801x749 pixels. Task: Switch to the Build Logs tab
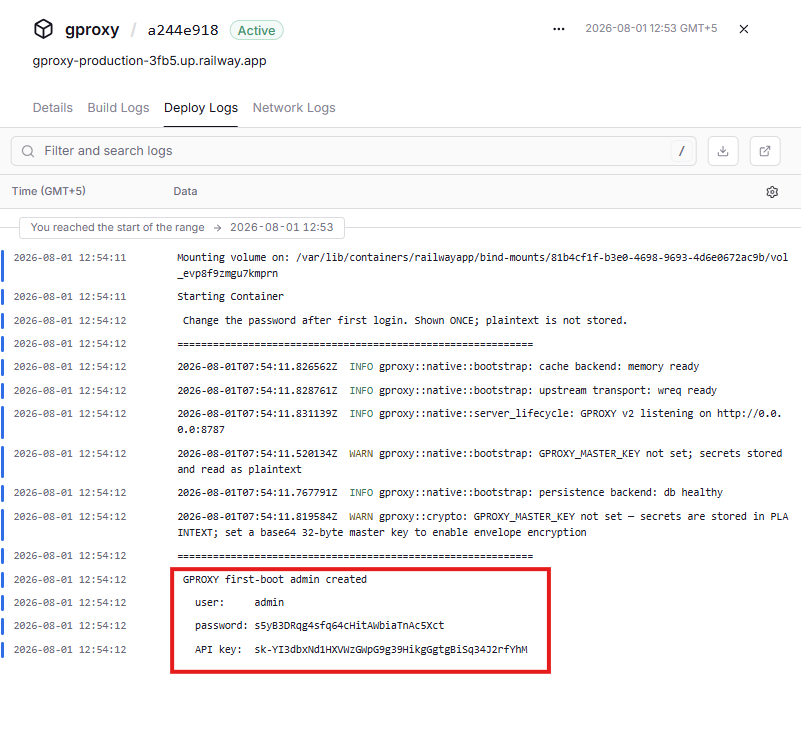[118, 108]
